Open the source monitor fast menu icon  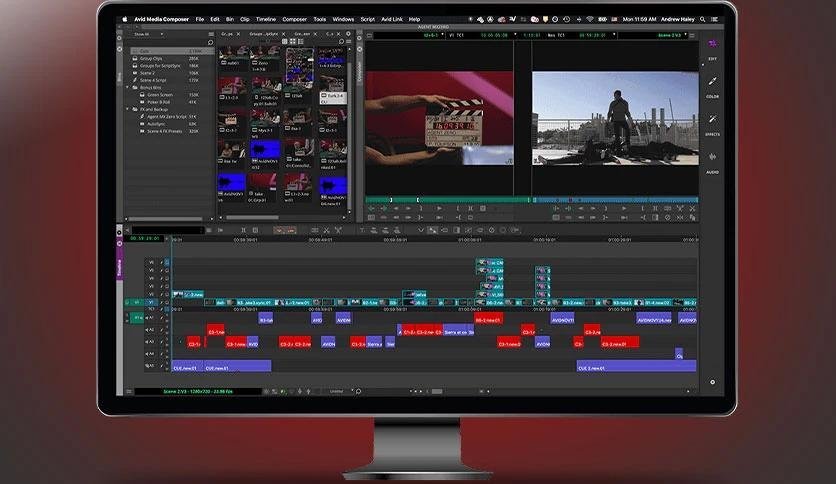tap(369, 35)
